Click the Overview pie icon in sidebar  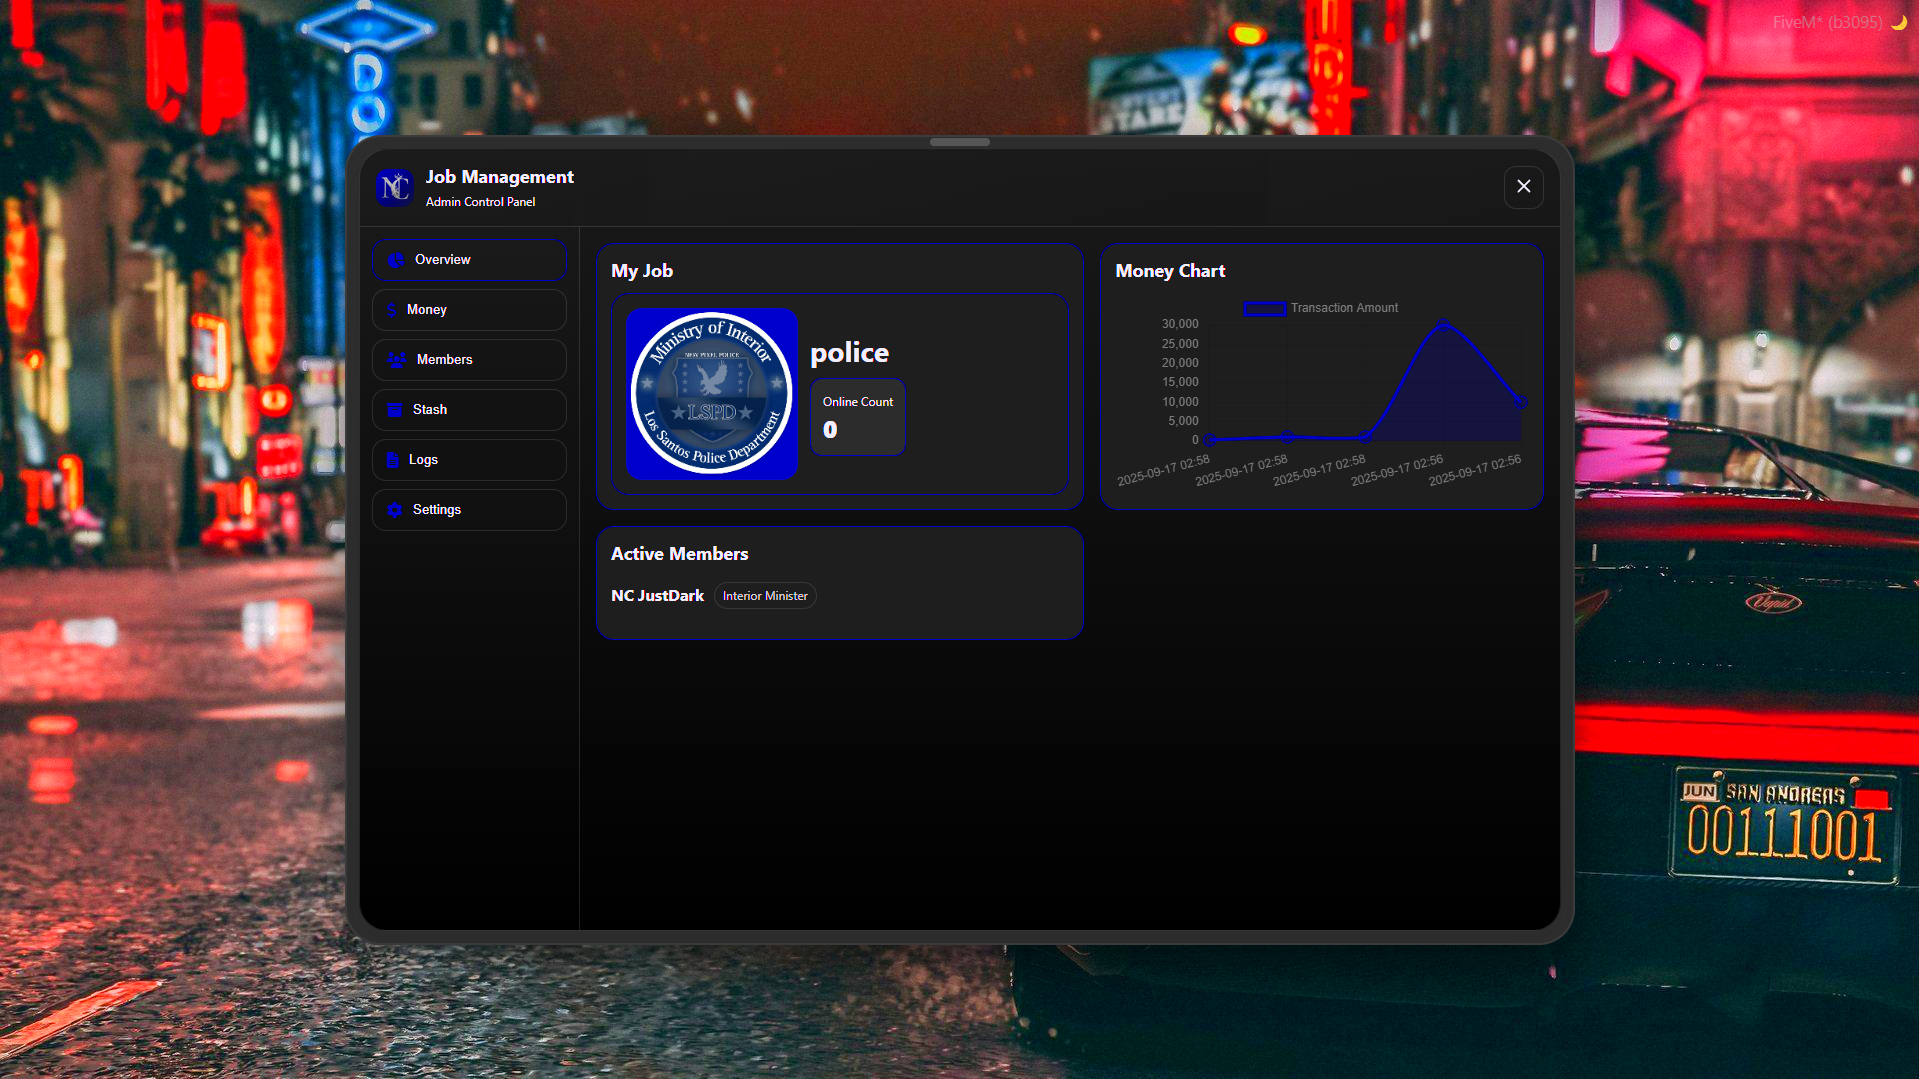396,260
